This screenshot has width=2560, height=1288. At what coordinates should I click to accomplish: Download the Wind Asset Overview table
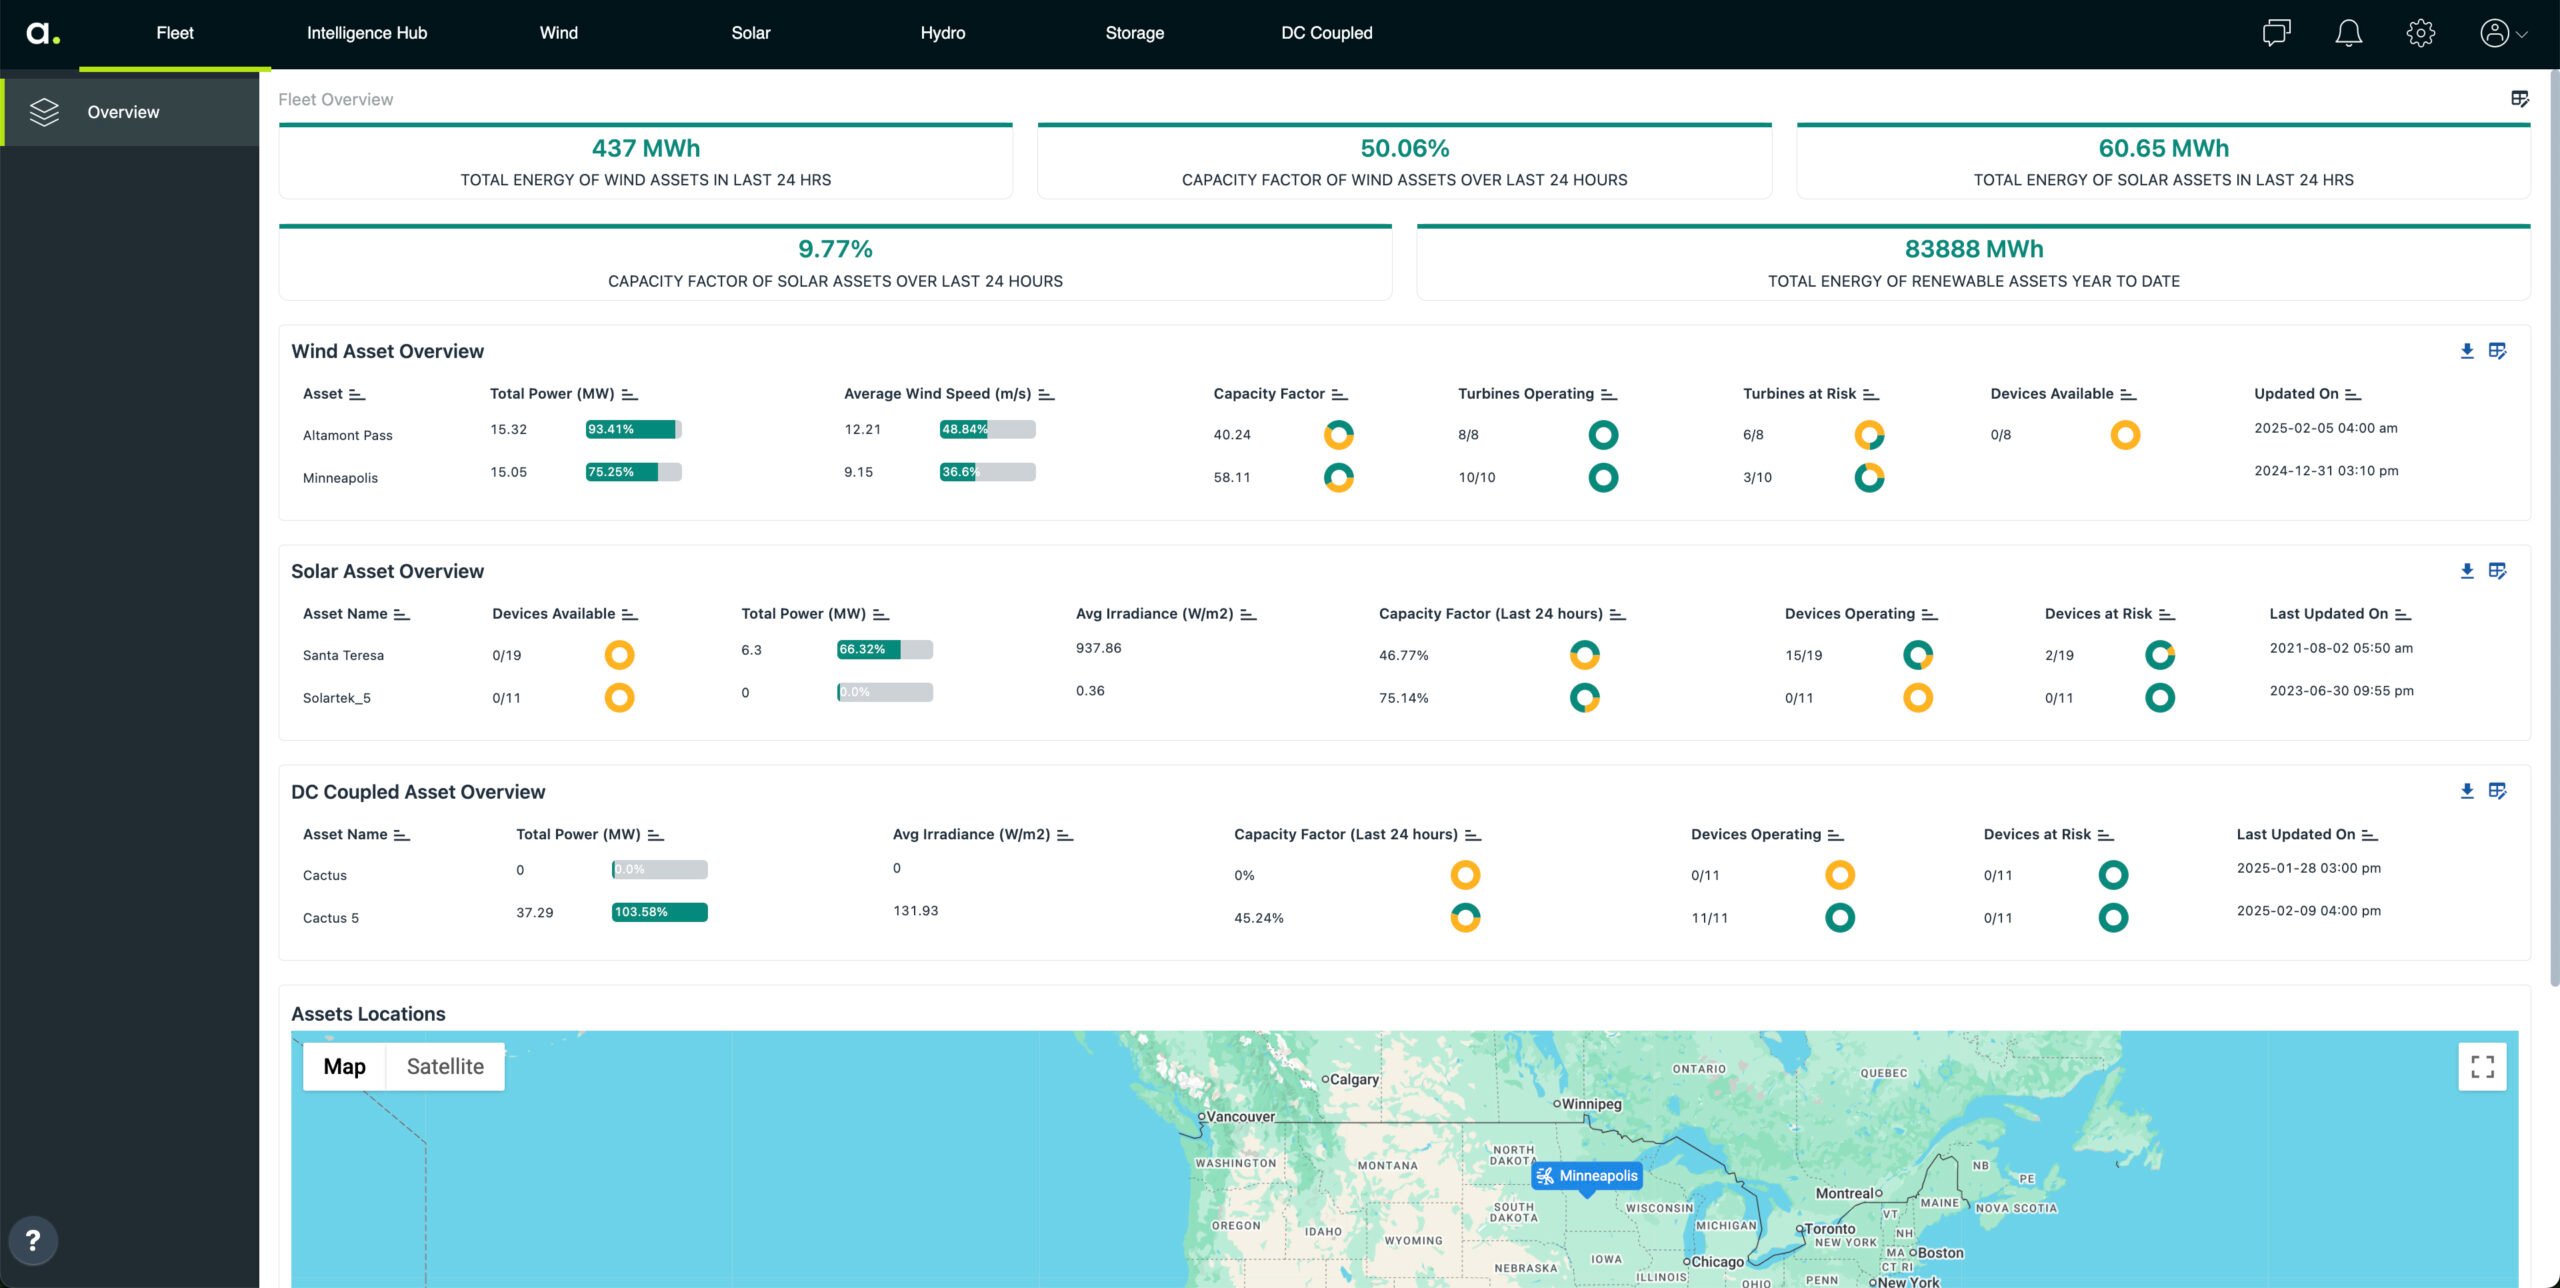2467,351
